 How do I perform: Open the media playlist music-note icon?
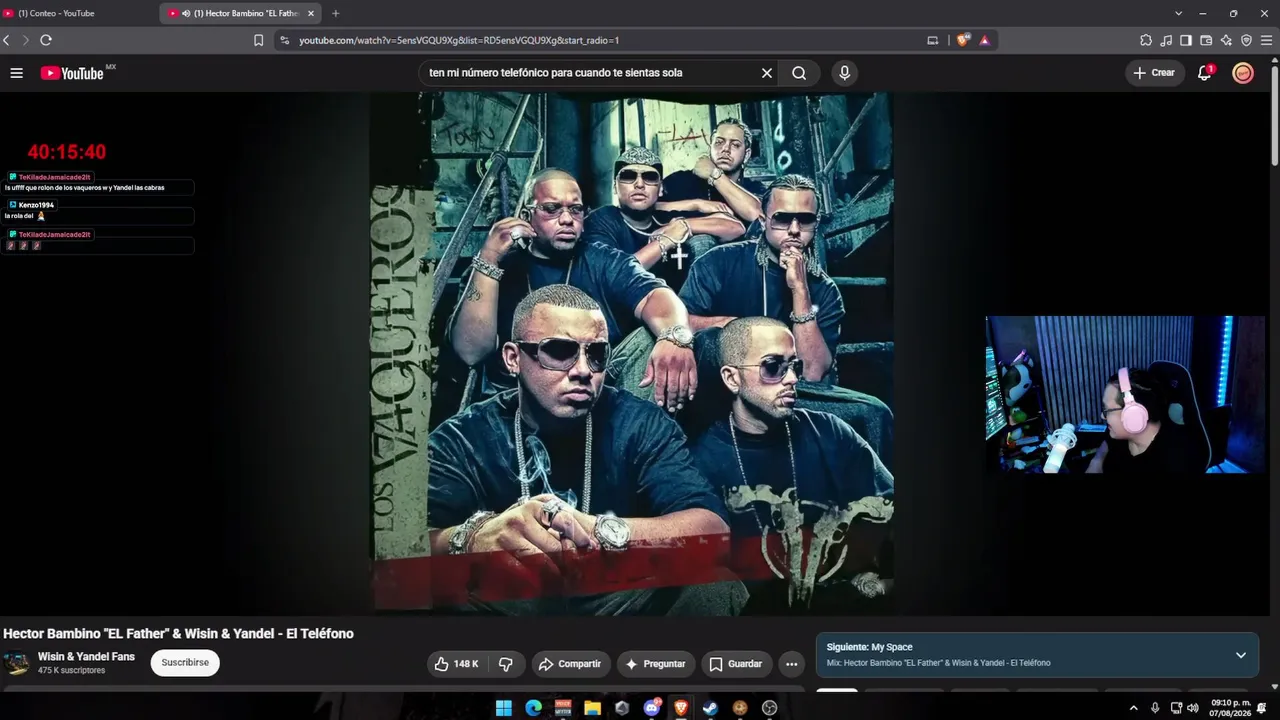click(x=1166, y=40)
